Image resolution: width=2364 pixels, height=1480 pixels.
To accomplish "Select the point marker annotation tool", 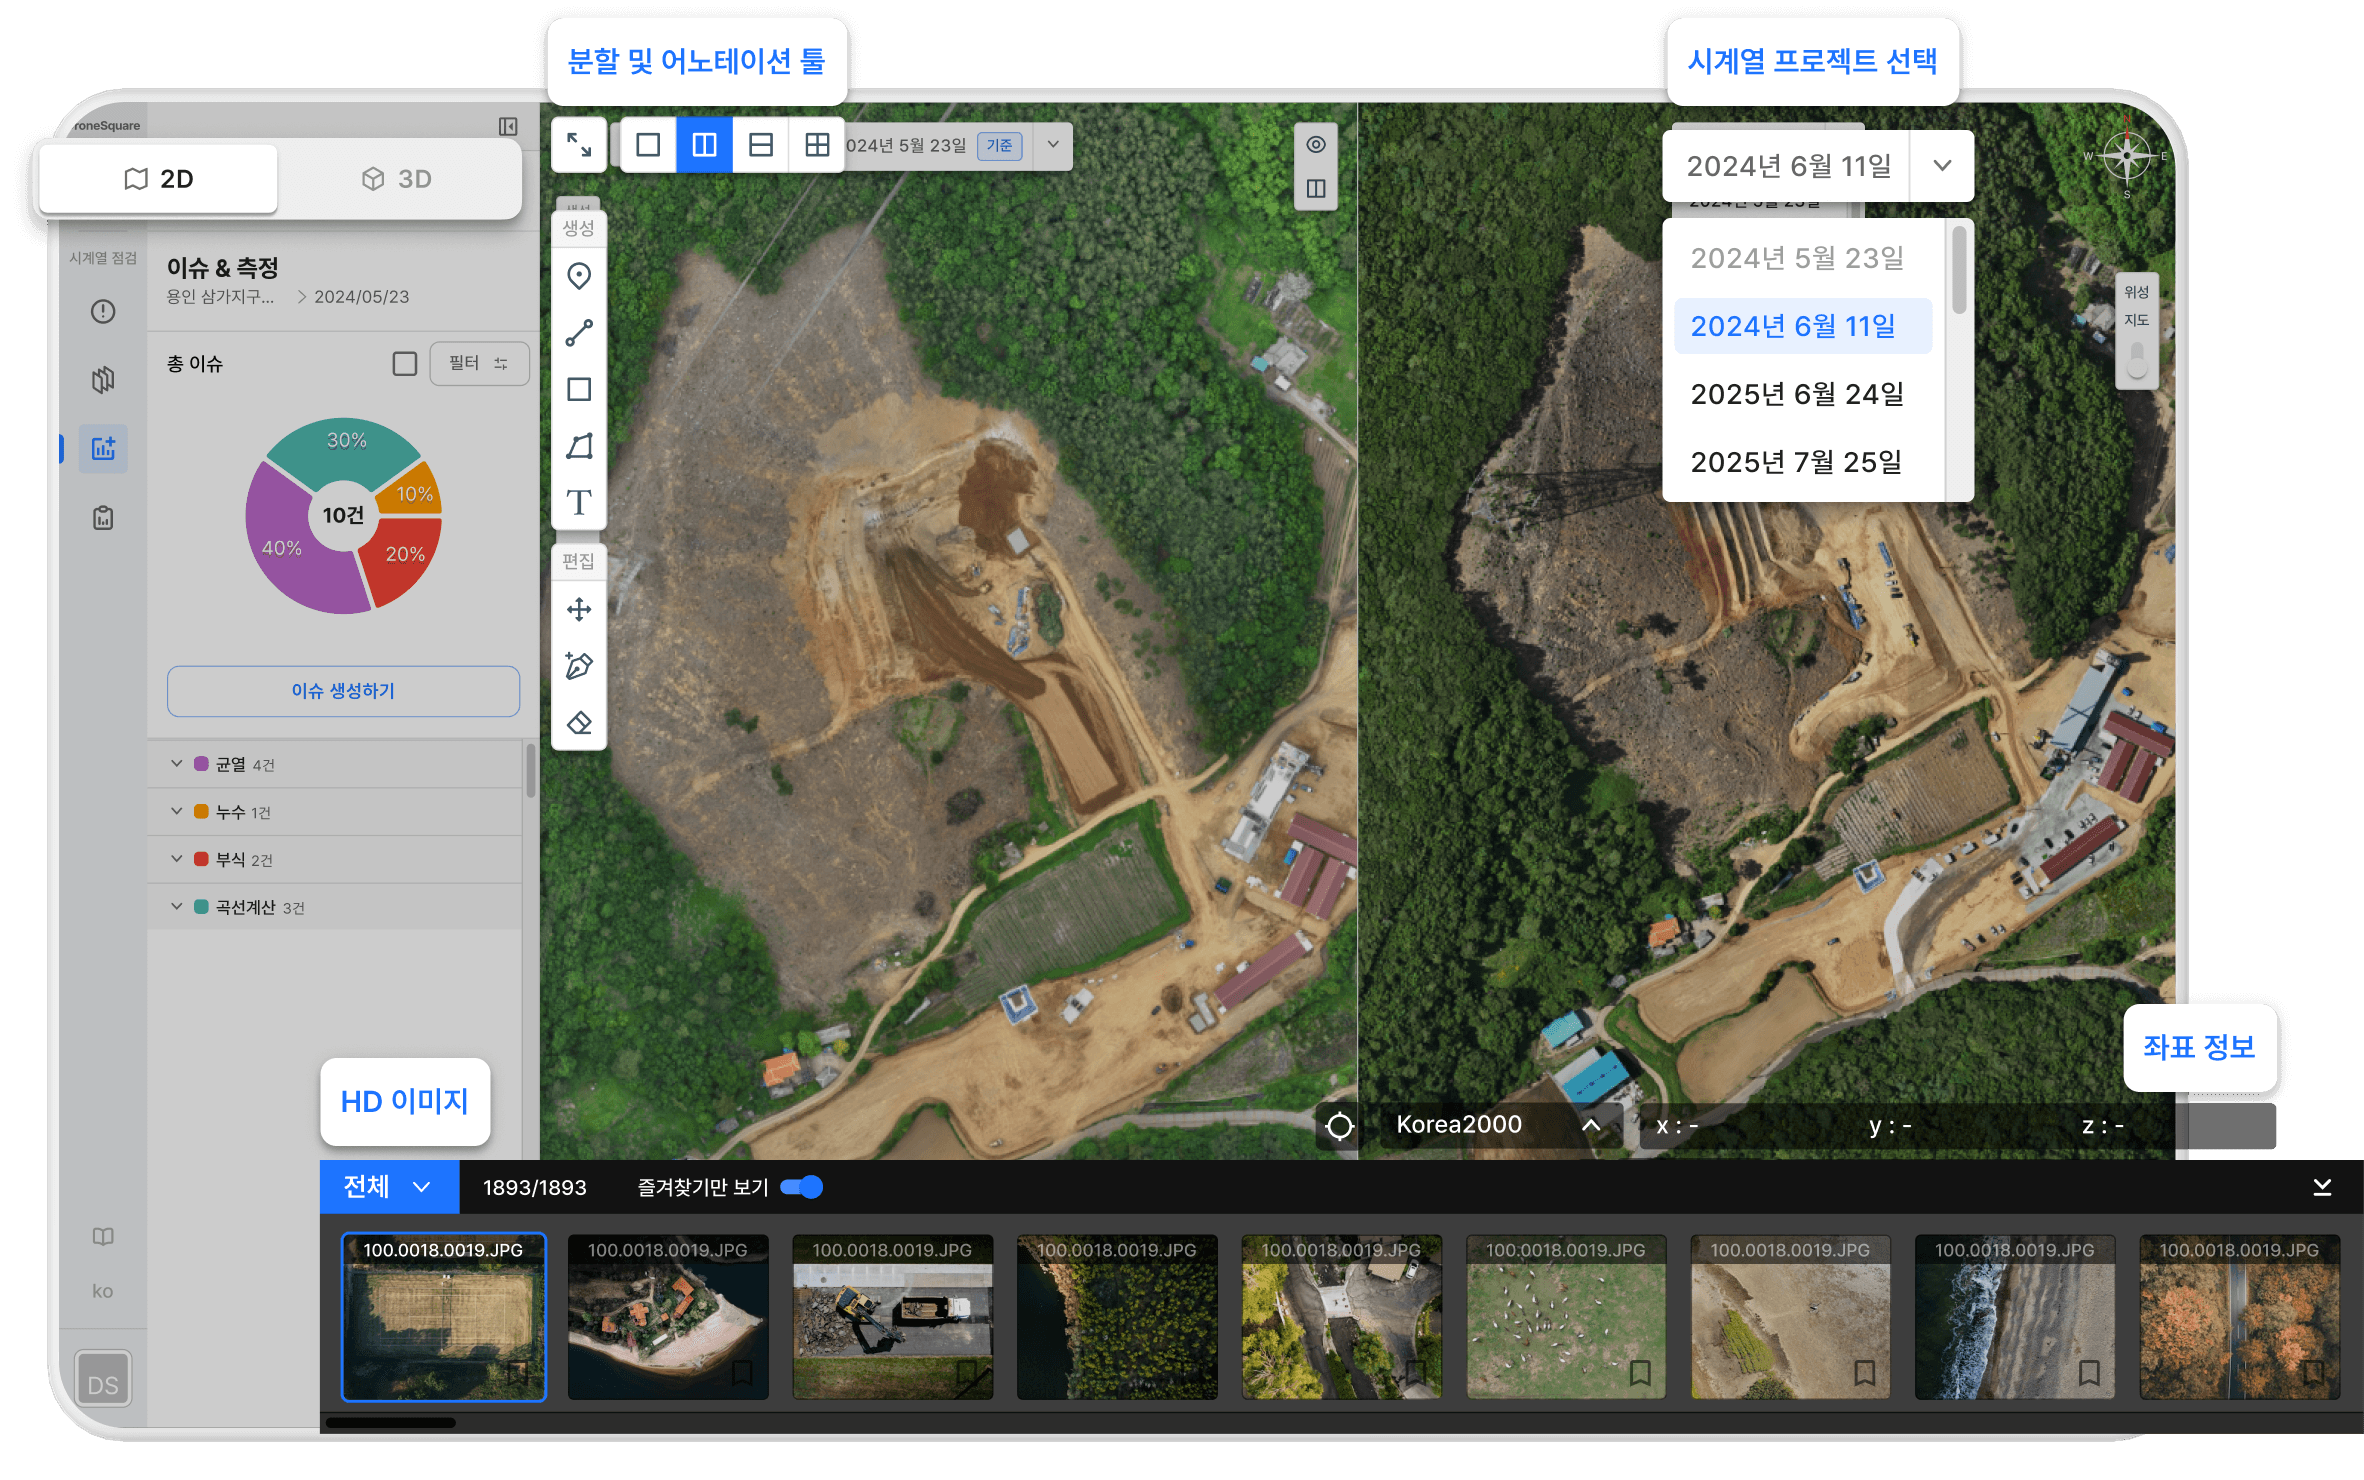I will point(579,276).
